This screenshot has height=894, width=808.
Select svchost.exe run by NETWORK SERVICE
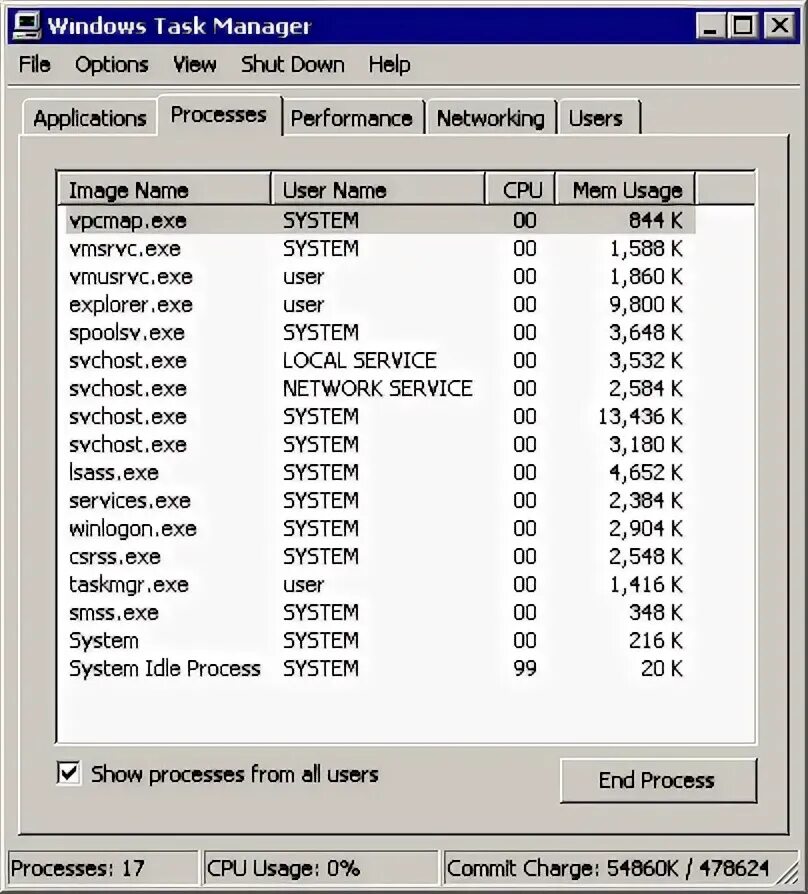[x=381, y=388]
